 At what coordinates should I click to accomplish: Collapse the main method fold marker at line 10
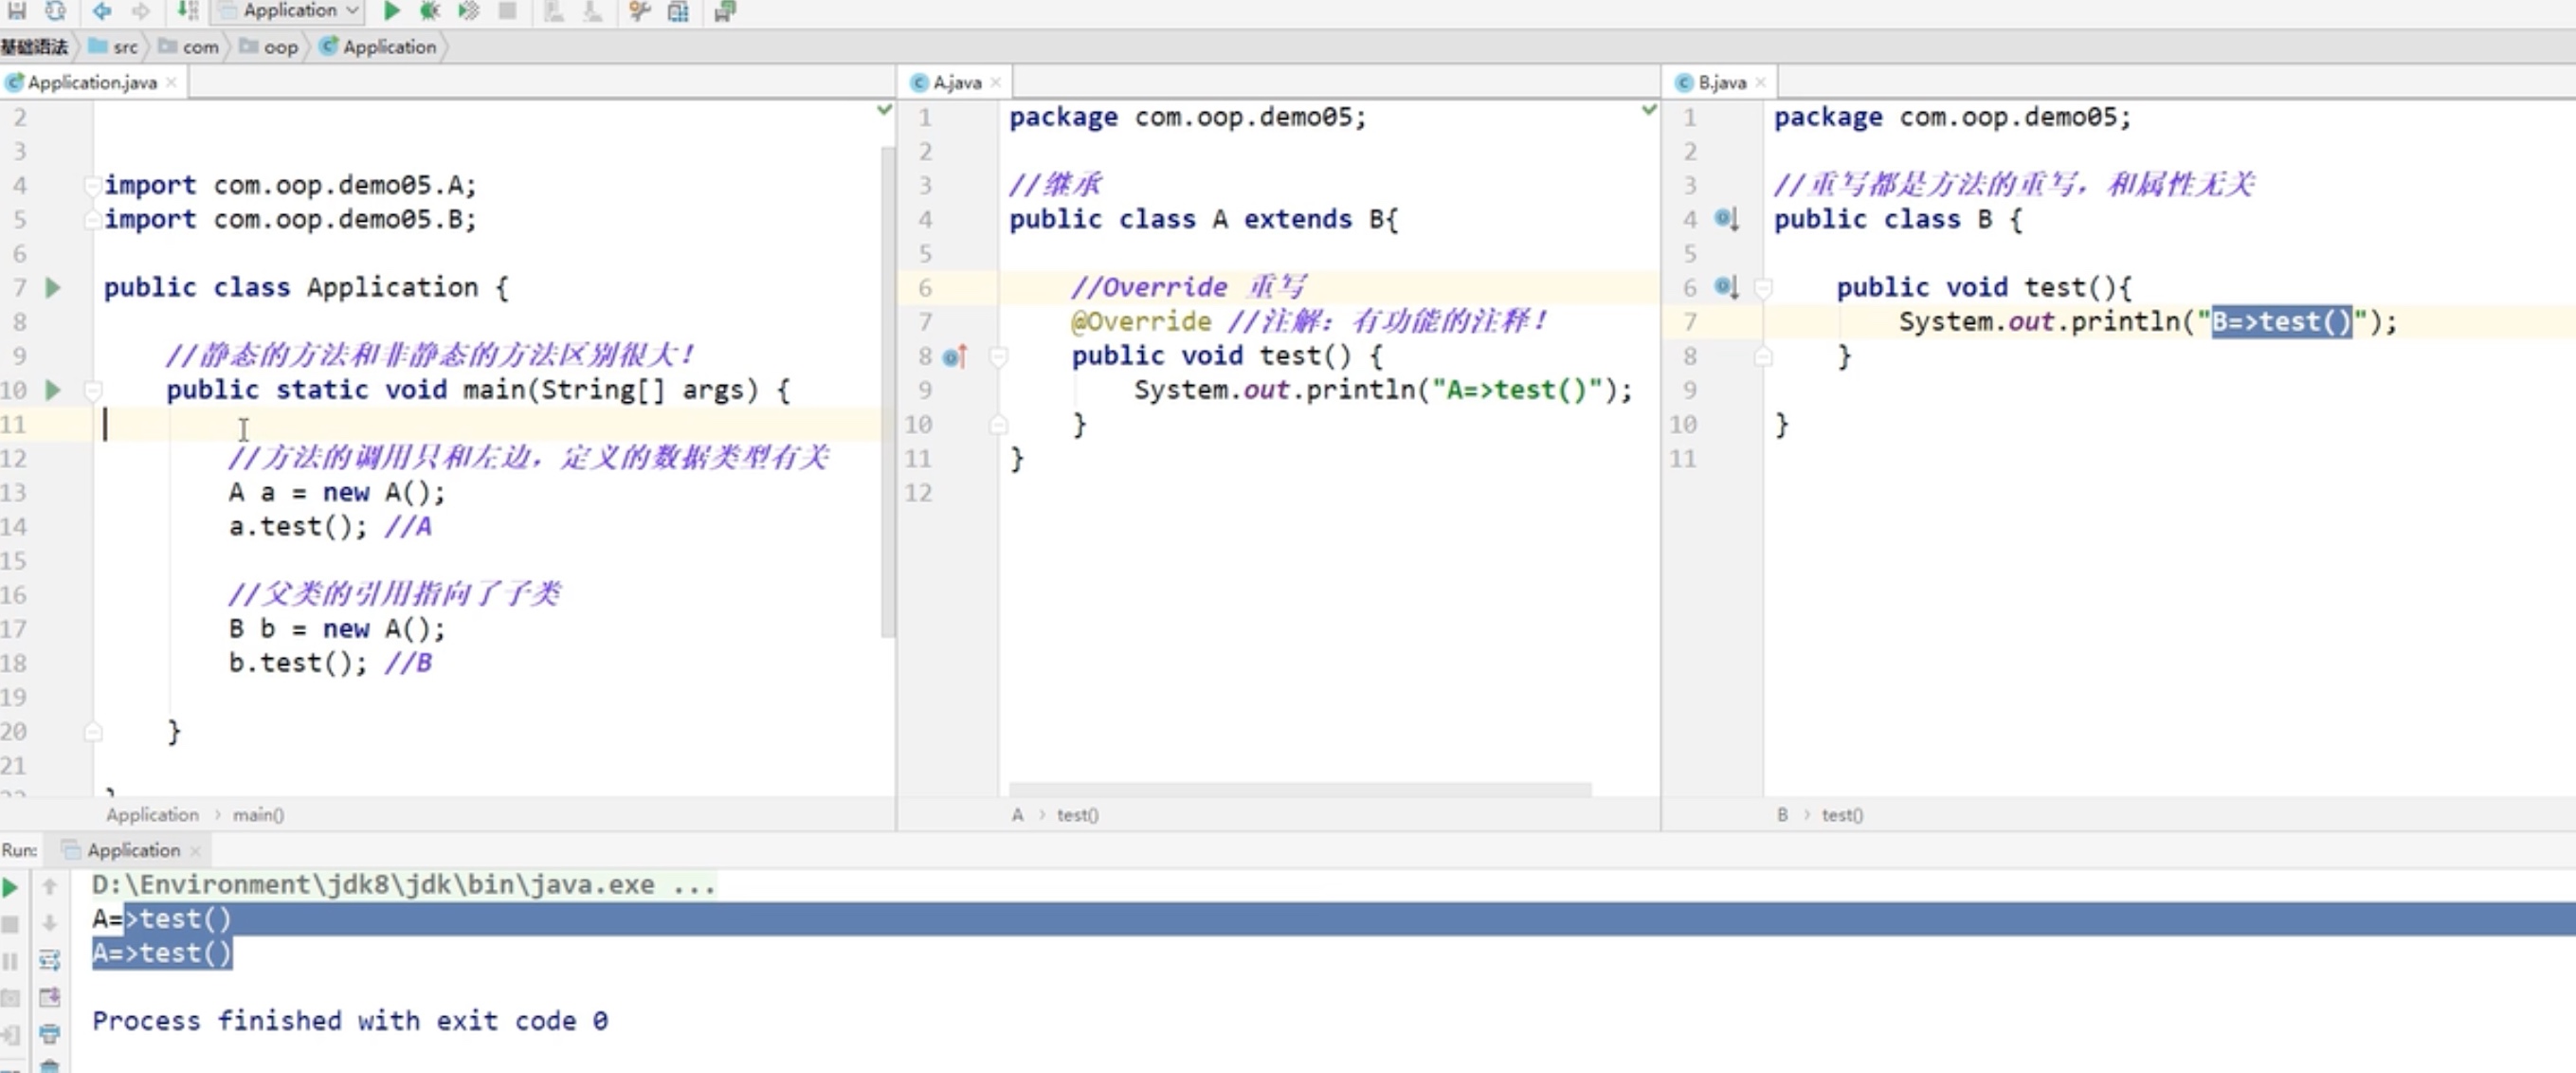pos(93,390)
